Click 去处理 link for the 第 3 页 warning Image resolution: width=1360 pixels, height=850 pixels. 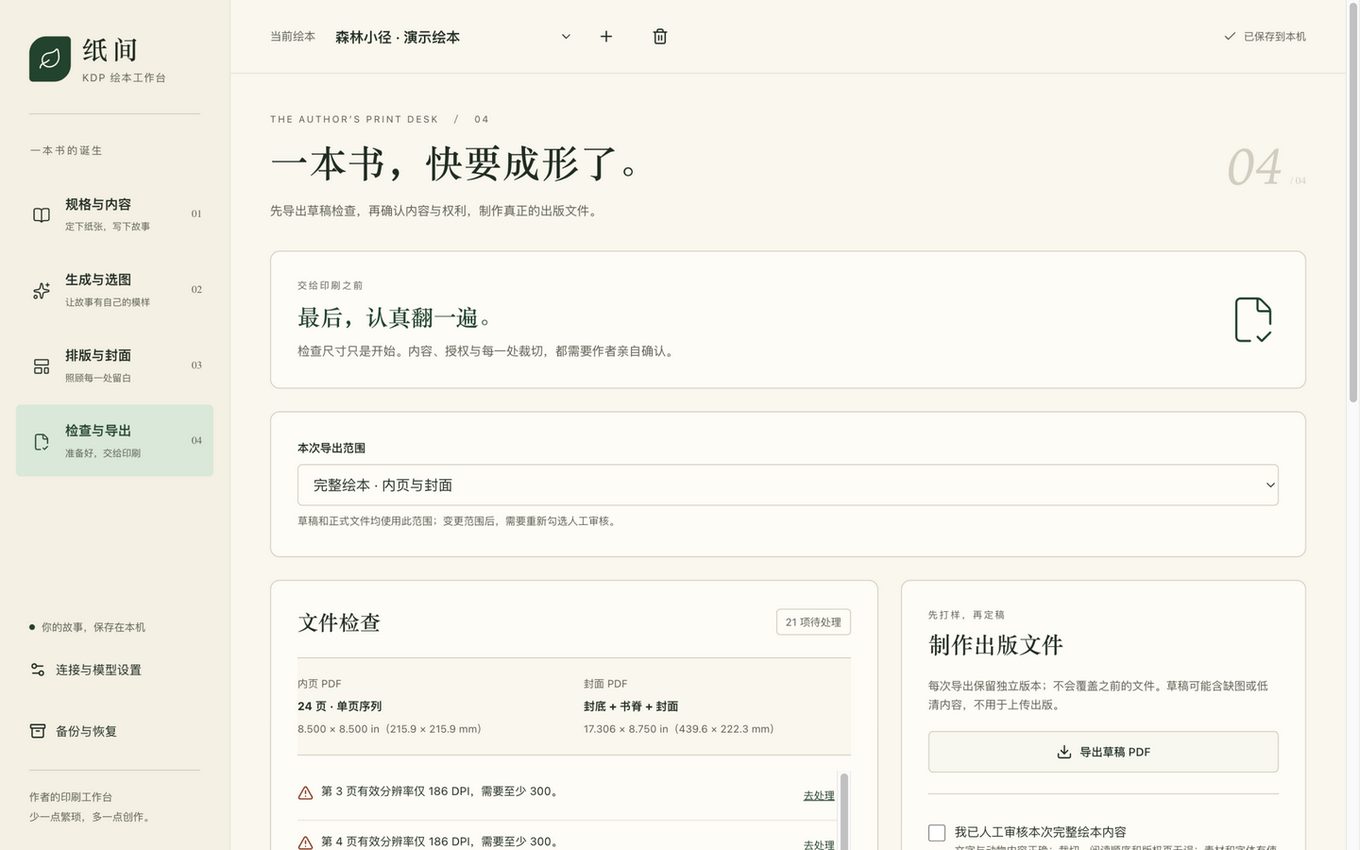click(819, 796)
